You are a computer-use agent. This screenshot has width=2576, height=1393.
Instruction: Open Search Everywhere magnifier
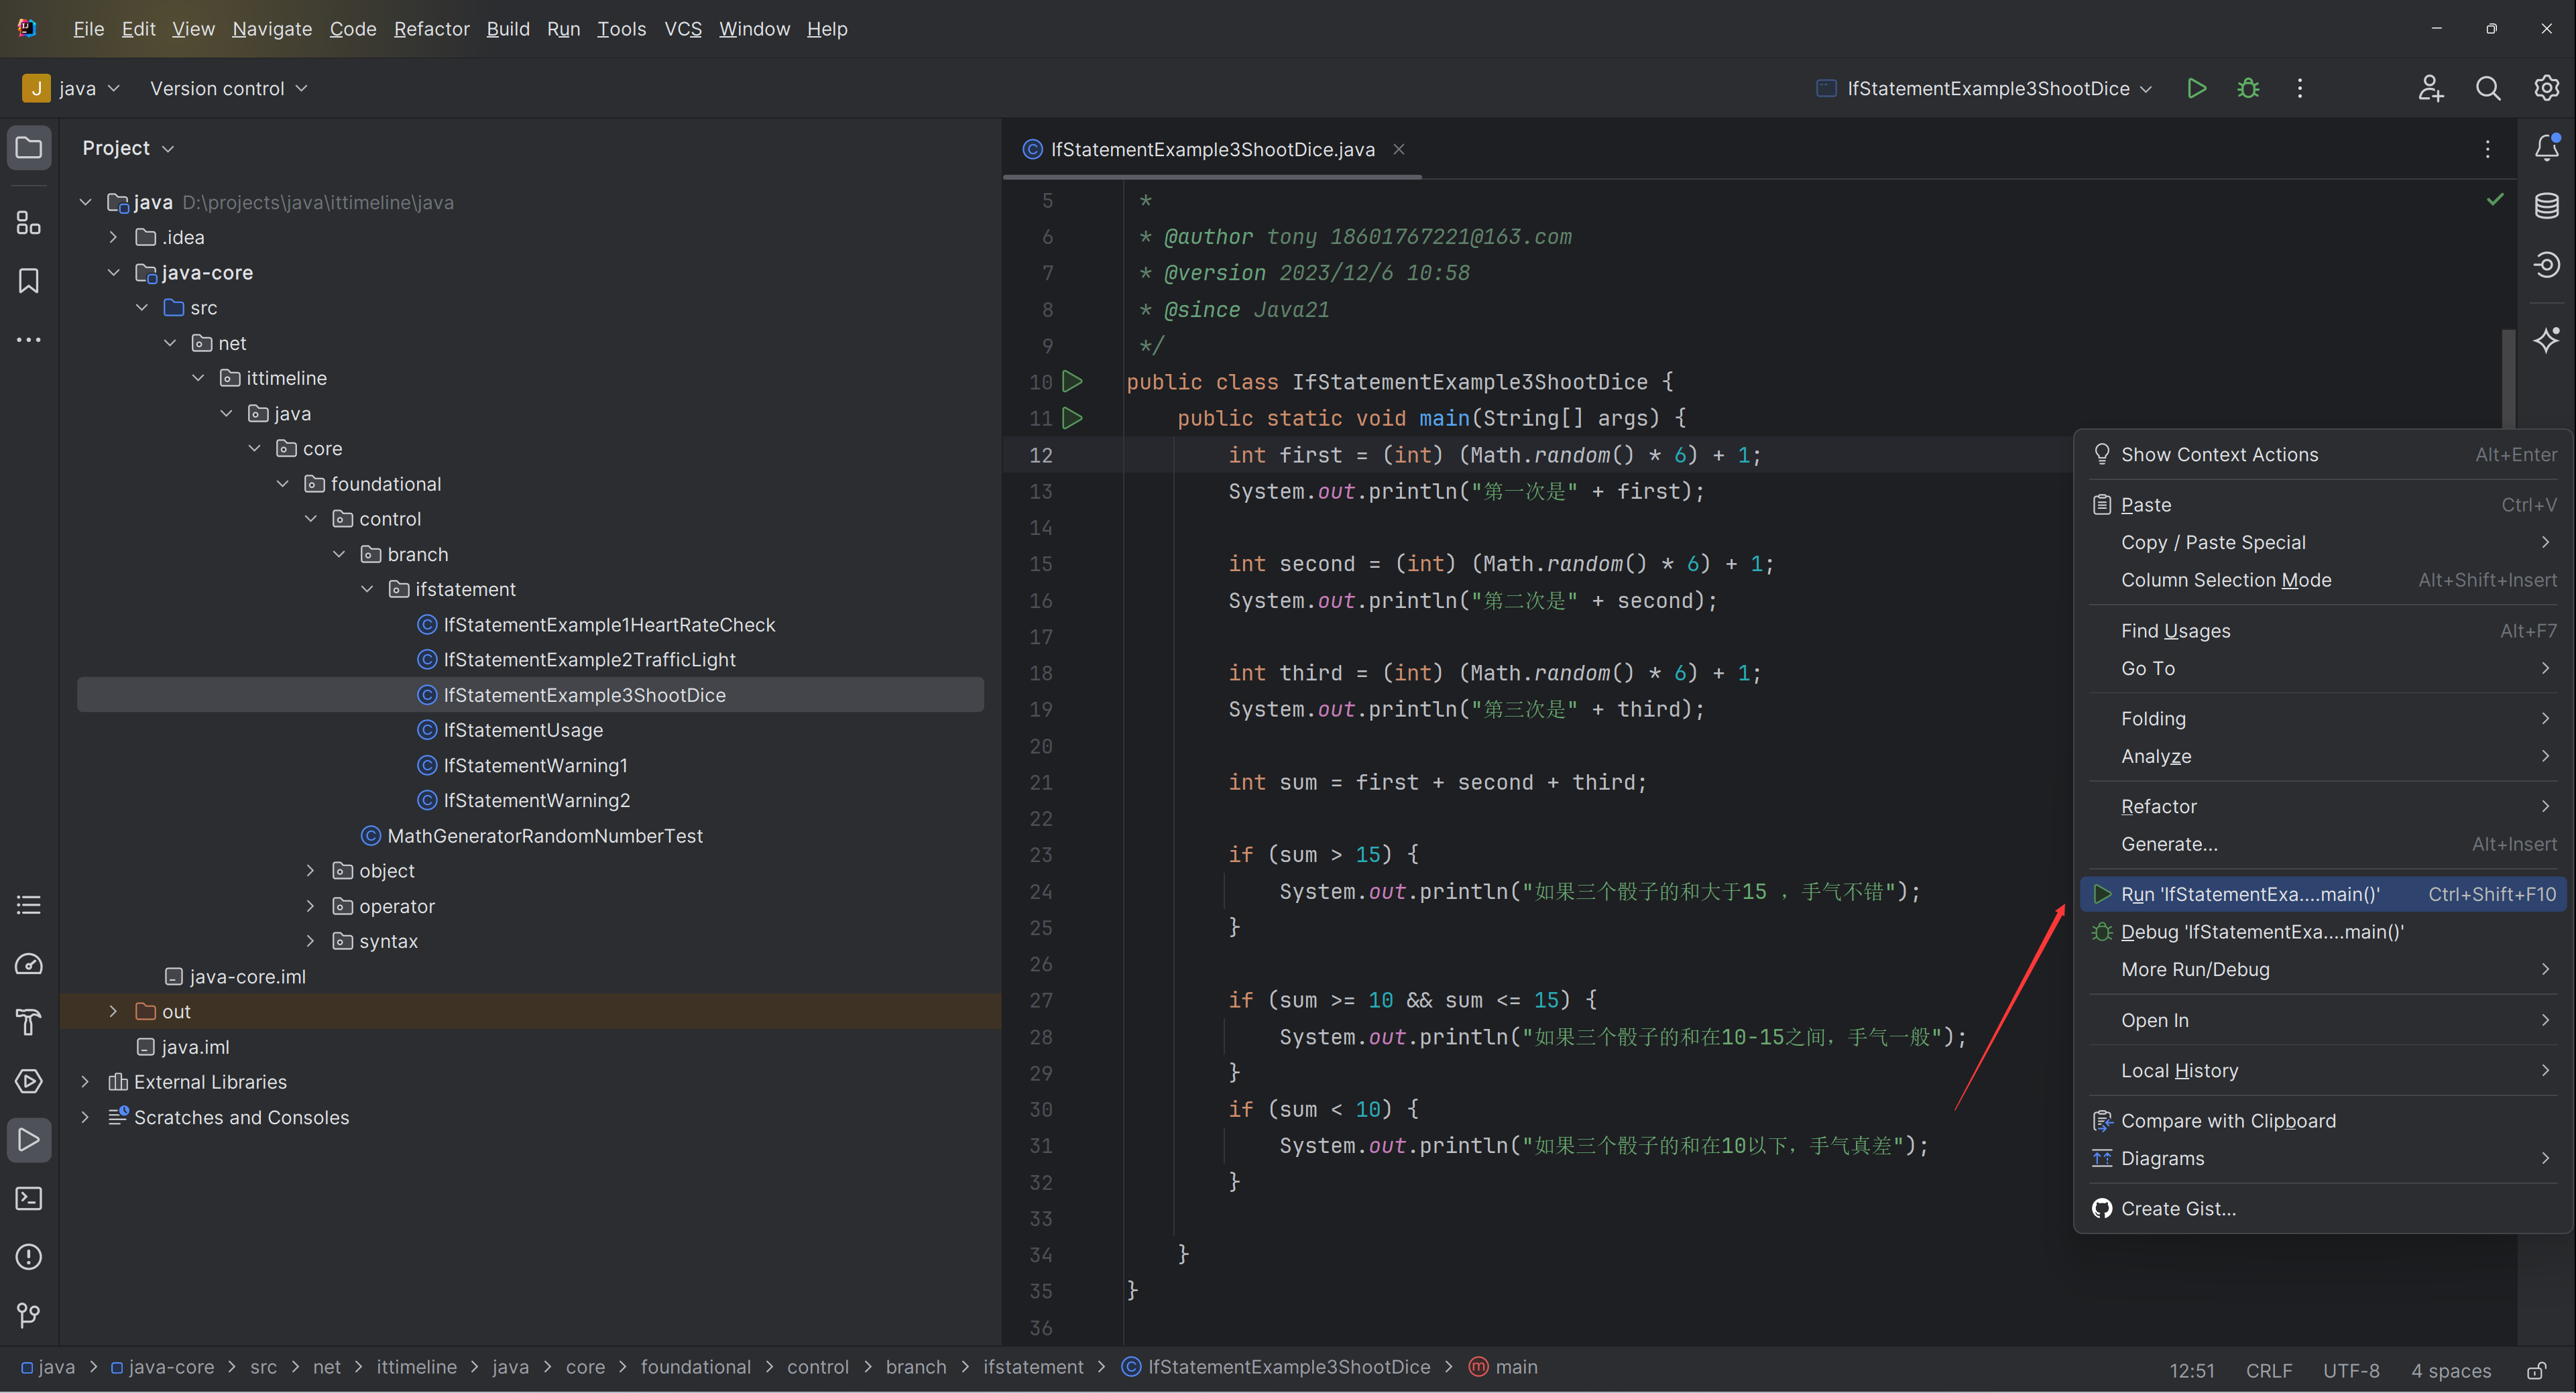point(2488,88)
